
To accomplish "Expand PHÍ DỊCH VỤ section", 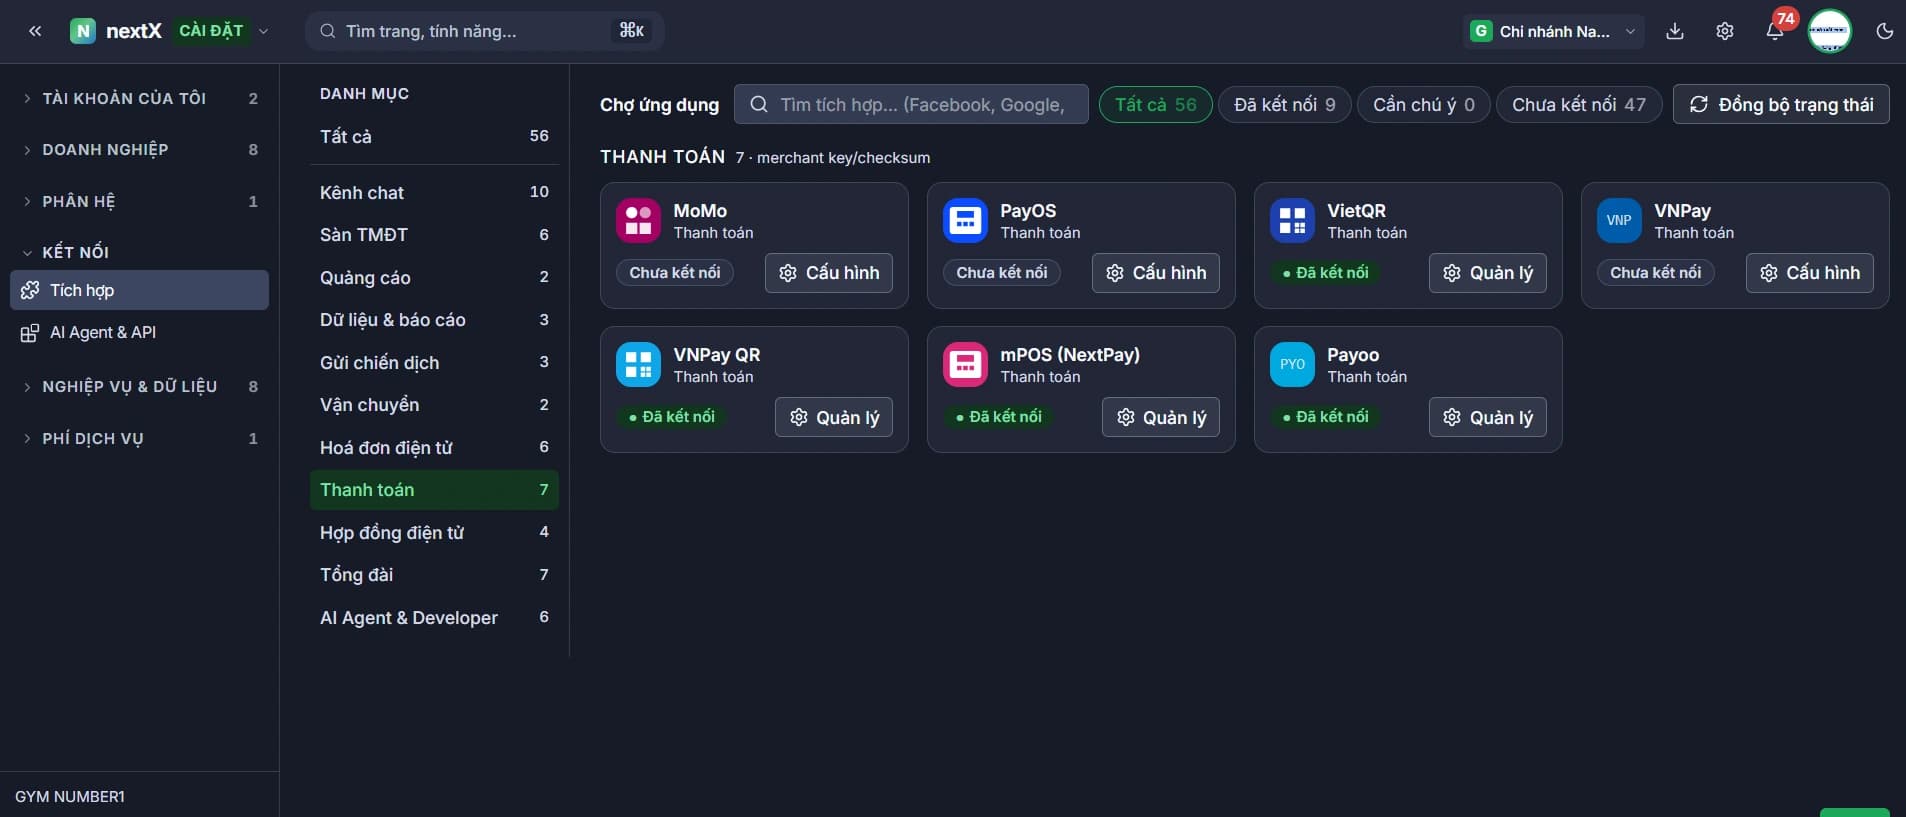I will coord(139,439).
